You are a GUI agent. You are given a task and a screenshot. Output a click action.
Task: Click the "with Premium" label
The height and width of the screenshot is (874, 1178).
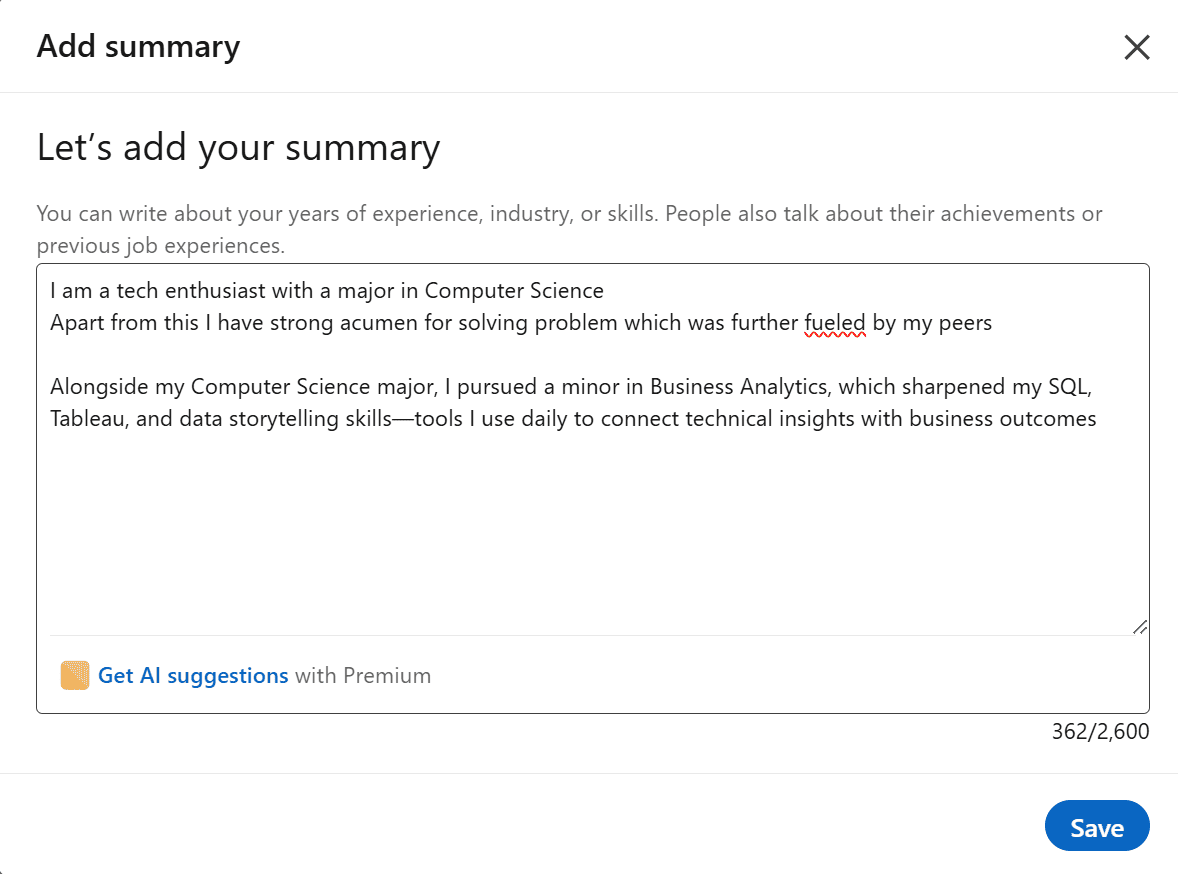(363, 676)
